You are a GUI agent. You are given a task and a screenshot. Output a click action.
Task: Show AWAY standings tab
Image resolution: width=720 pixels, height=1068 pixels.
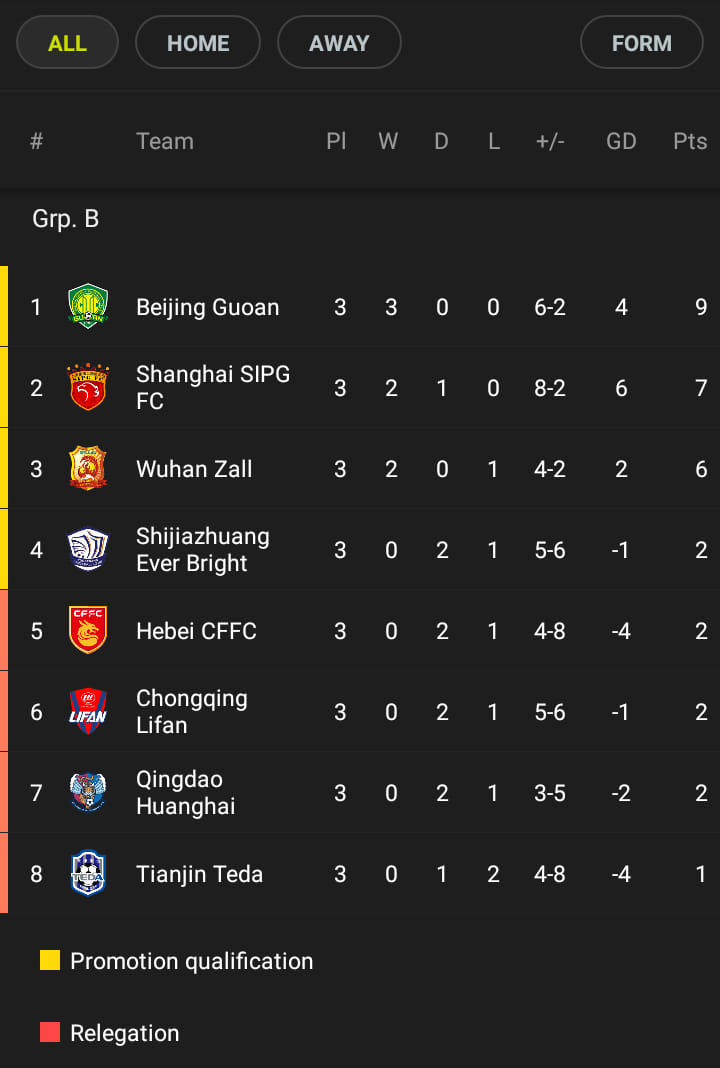coord(339,43)
